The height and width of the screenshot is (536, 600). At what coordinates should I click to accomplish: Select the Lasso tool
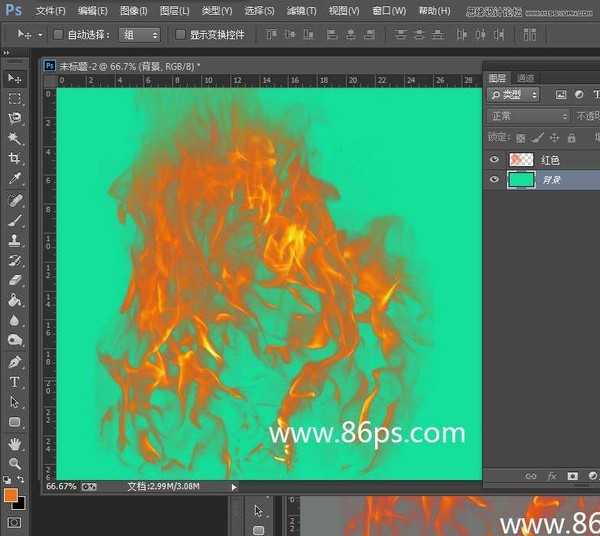click(15, 118)
